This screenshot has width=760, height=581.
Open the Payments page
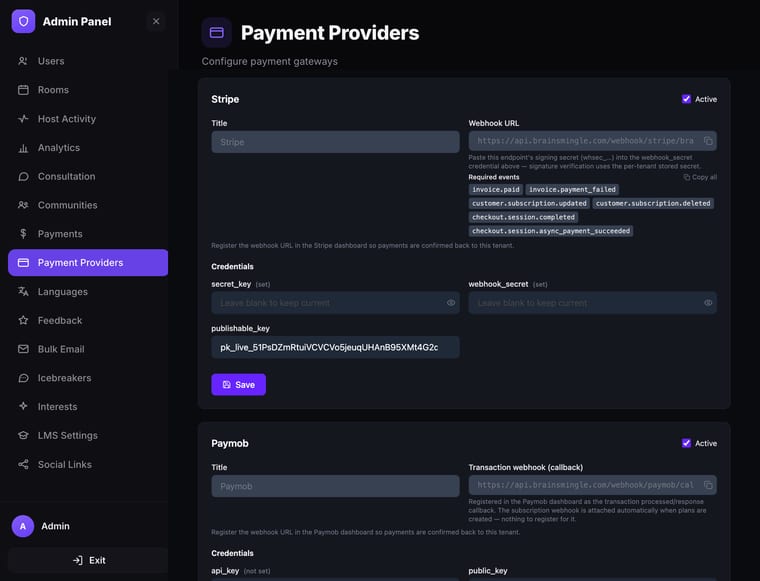click(88, 234)
